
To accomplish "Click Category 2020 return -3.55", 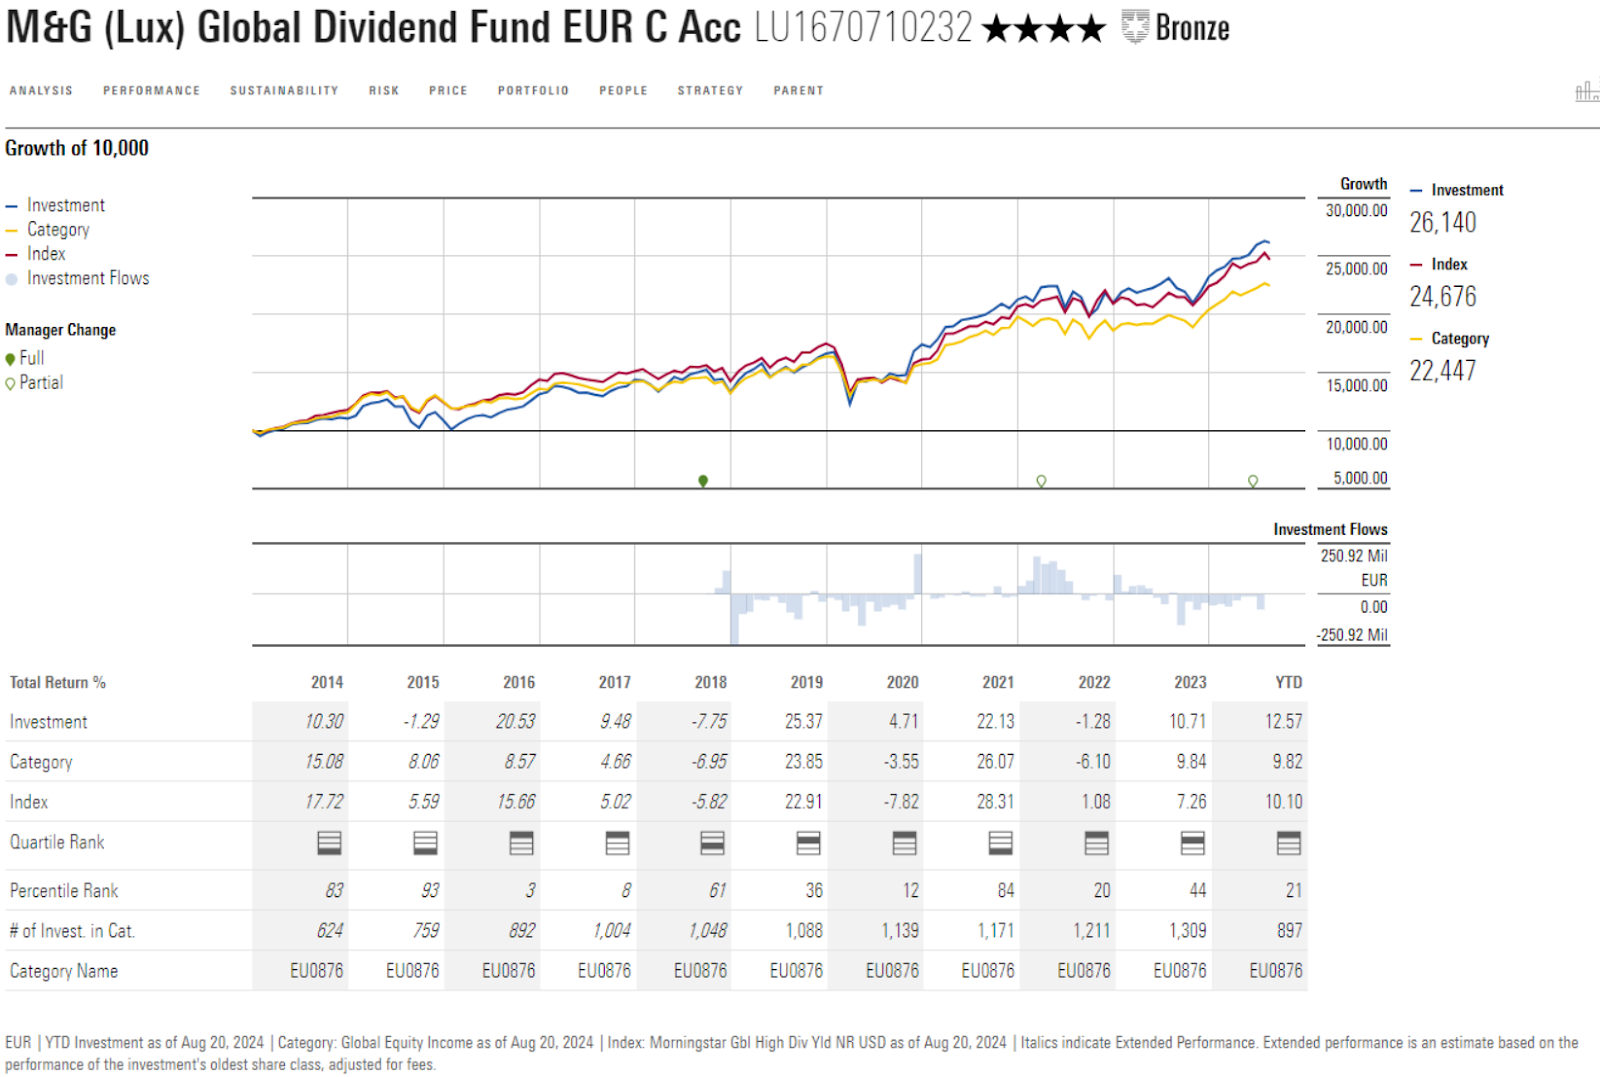I will pos(901,761).
